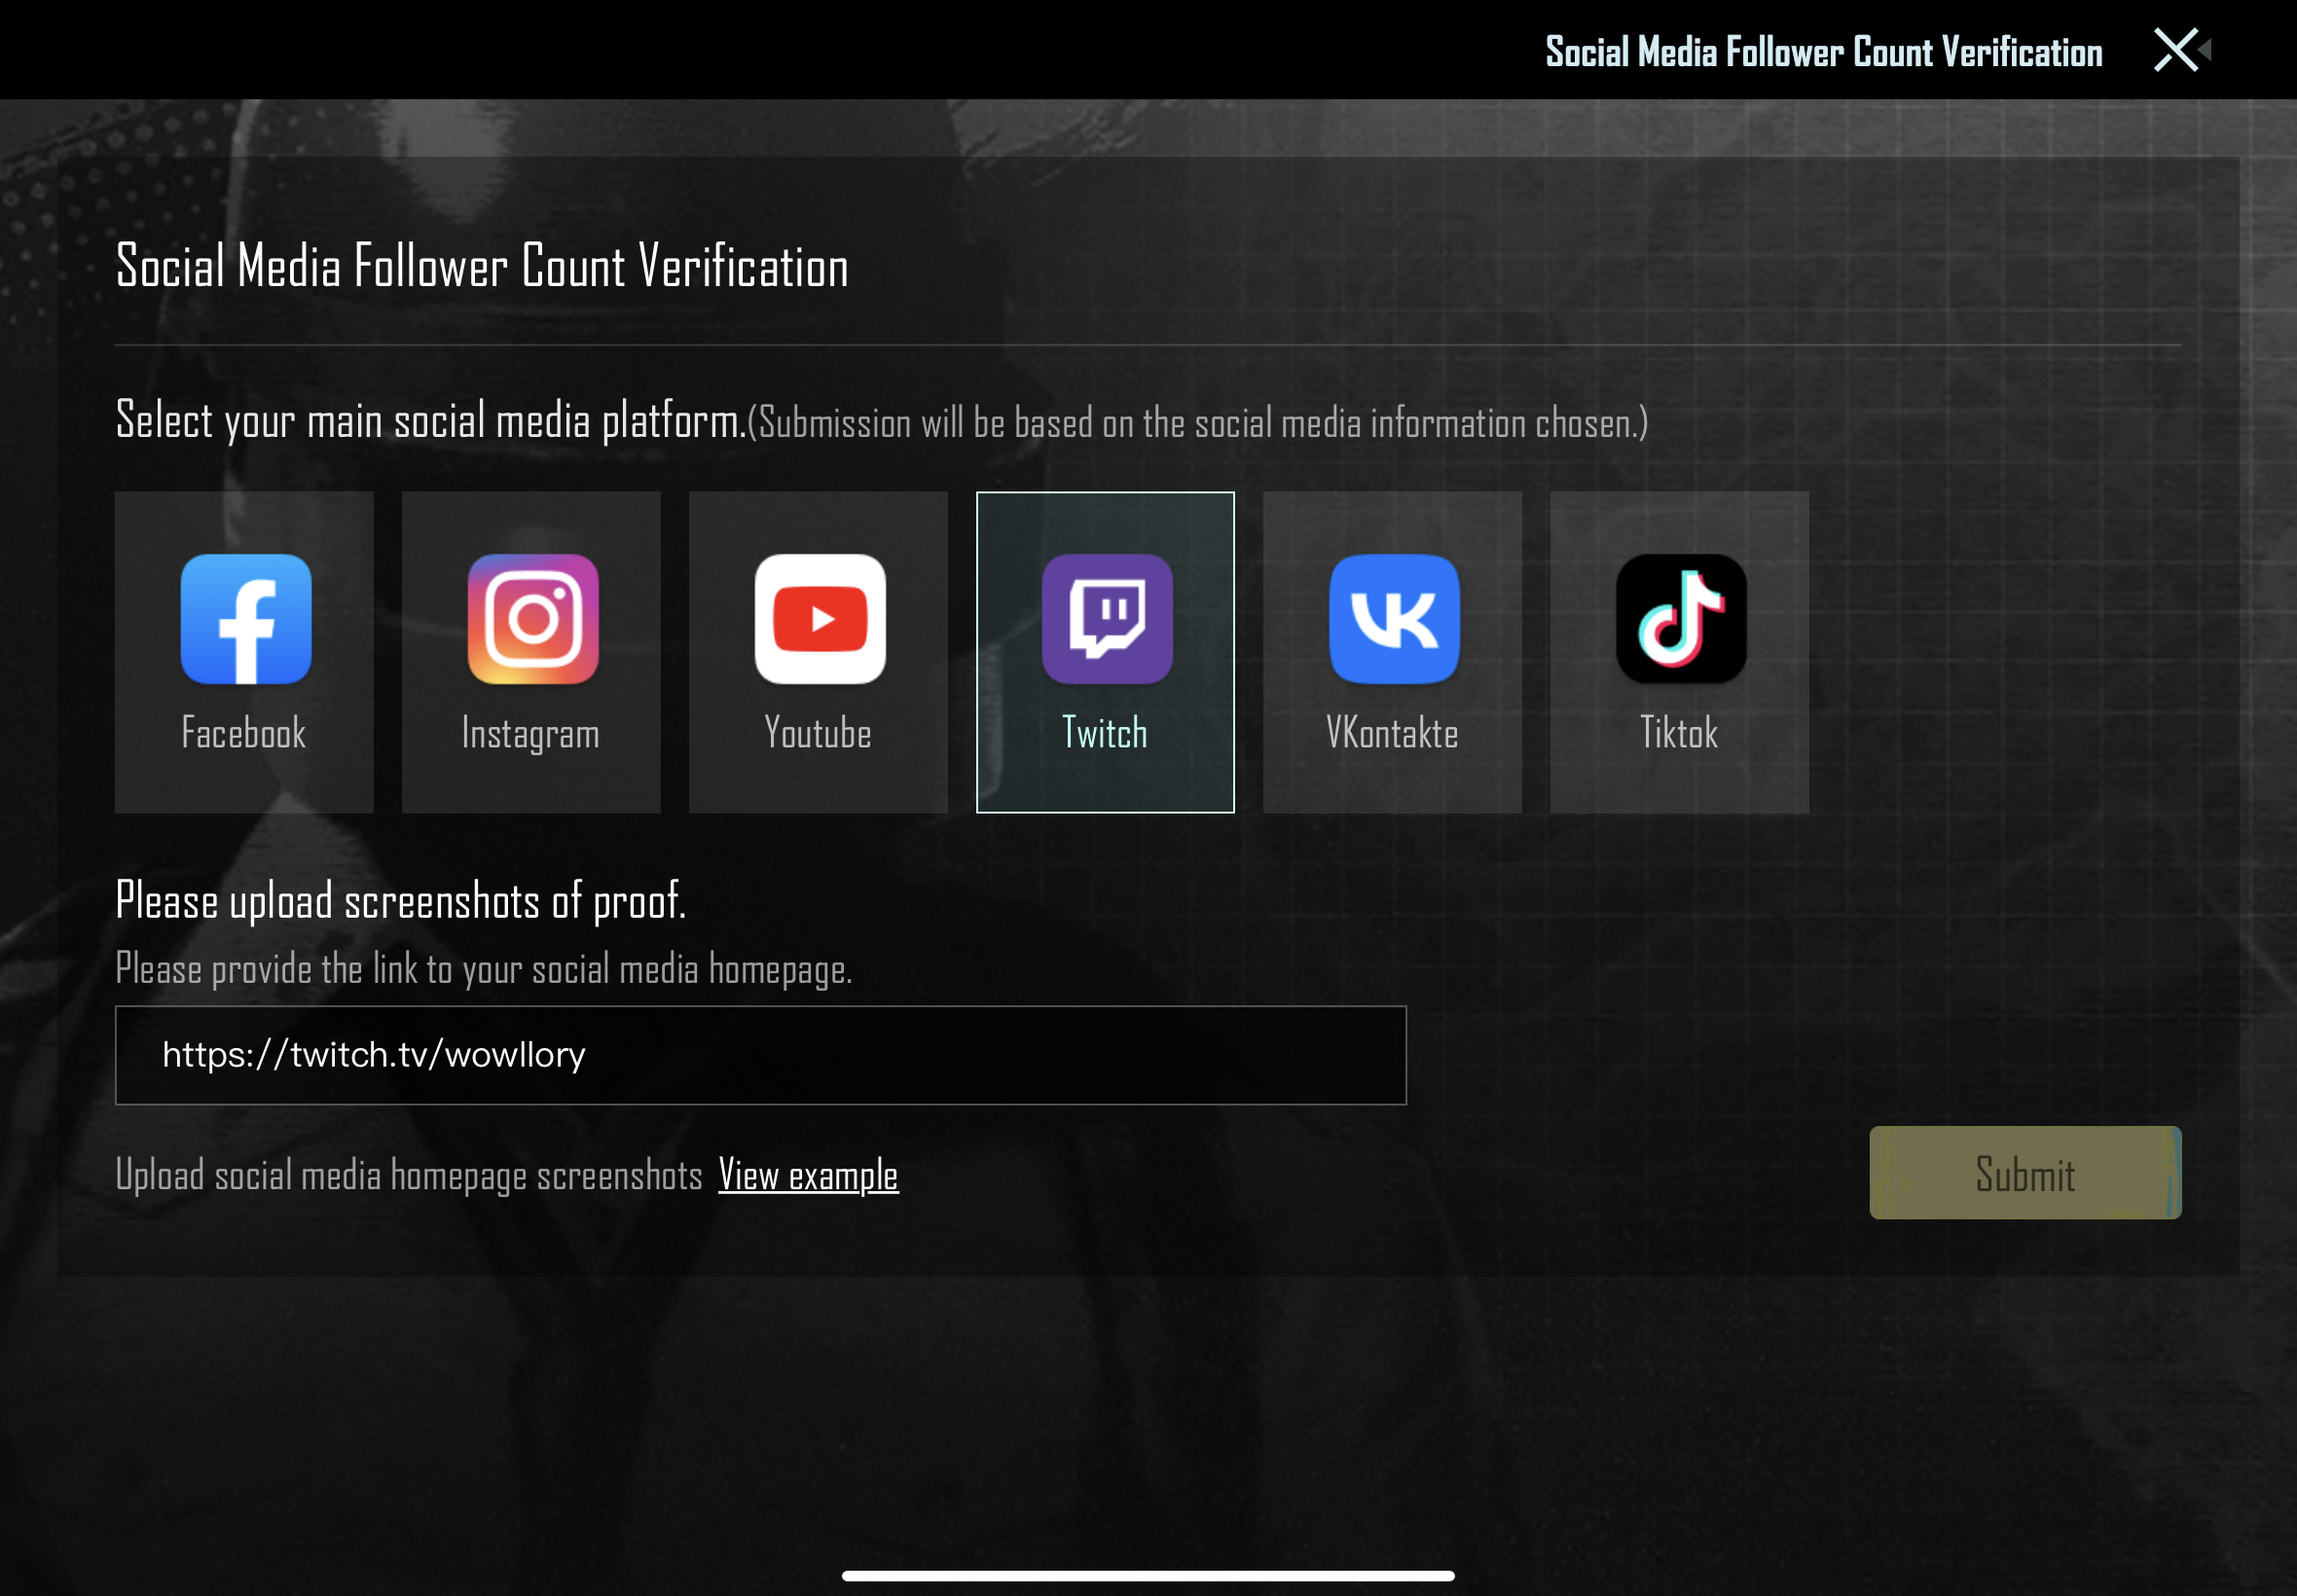
Task: Click the Facebook logo icon
Action: coord(246,619)
